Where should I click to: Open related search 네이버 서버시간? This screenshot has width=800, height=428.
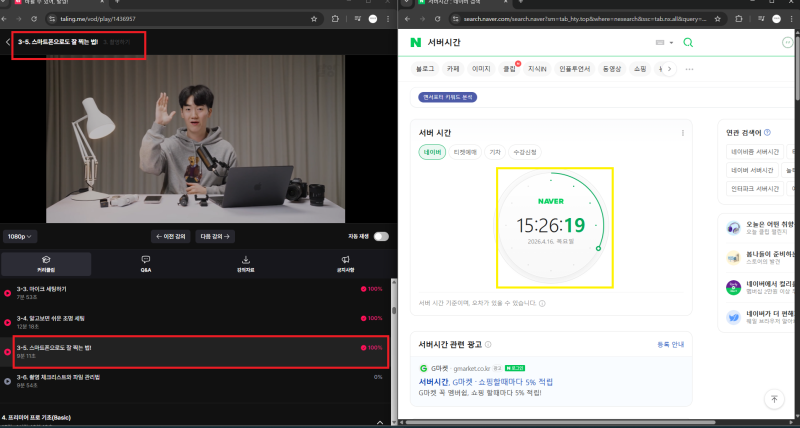[753, 170]
